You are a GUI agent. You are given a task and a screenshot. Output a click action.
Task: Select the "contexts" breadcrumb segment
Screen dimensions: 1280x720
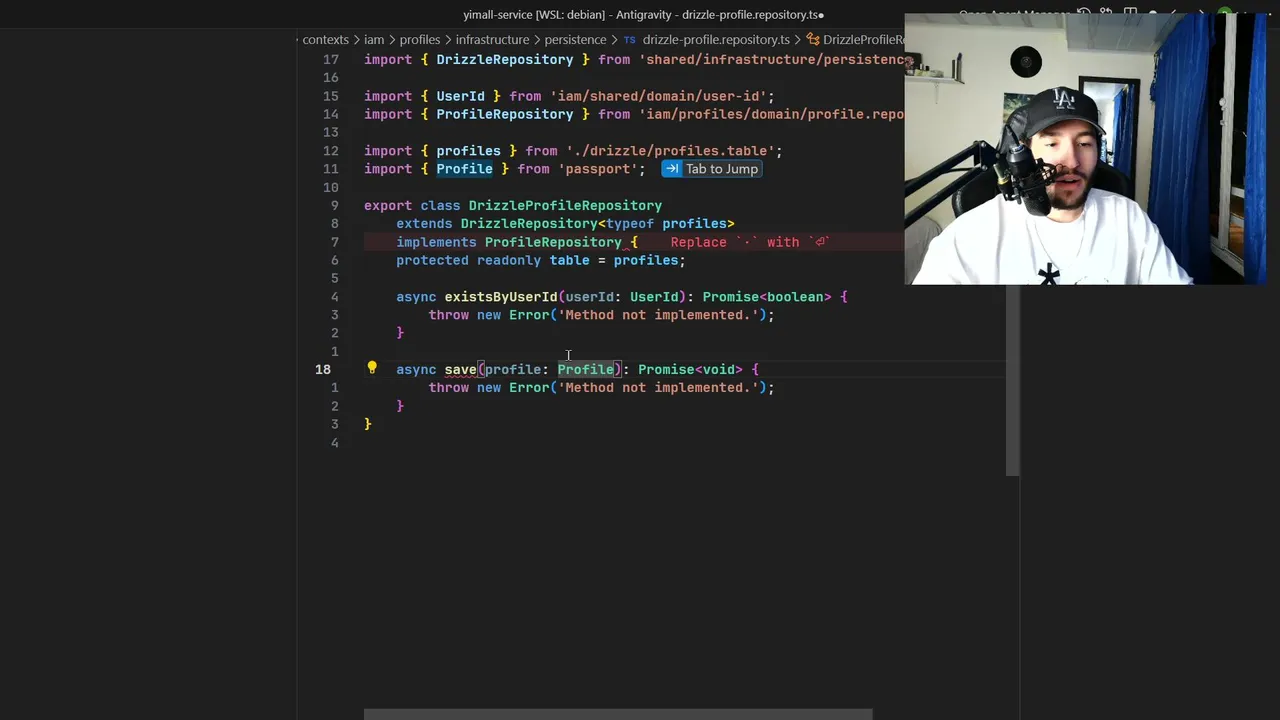(x=325, y=40)
